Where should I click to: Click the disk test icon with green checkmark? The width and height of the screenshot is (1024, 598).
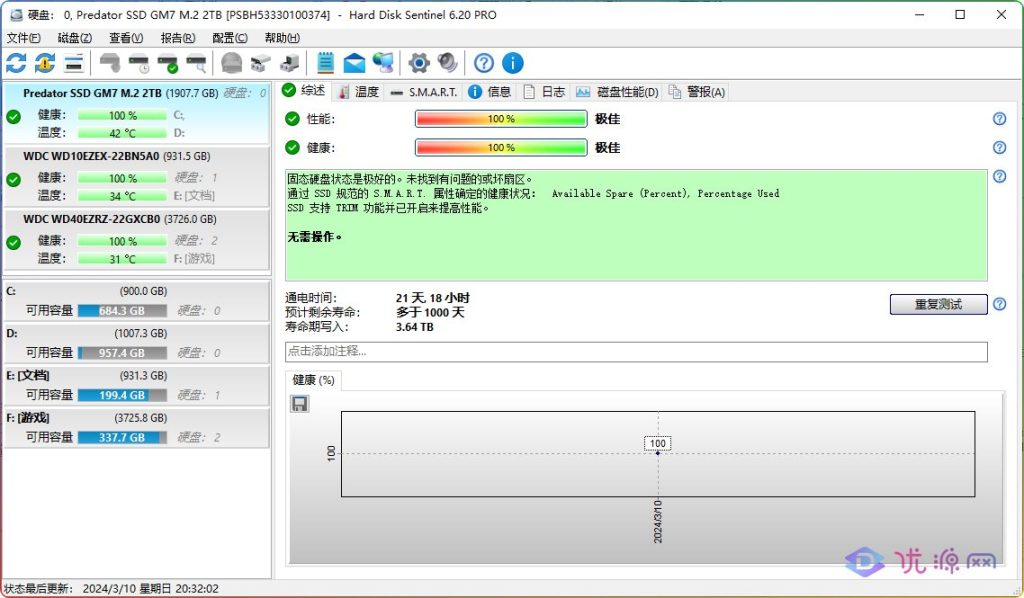tap(168, 63)
